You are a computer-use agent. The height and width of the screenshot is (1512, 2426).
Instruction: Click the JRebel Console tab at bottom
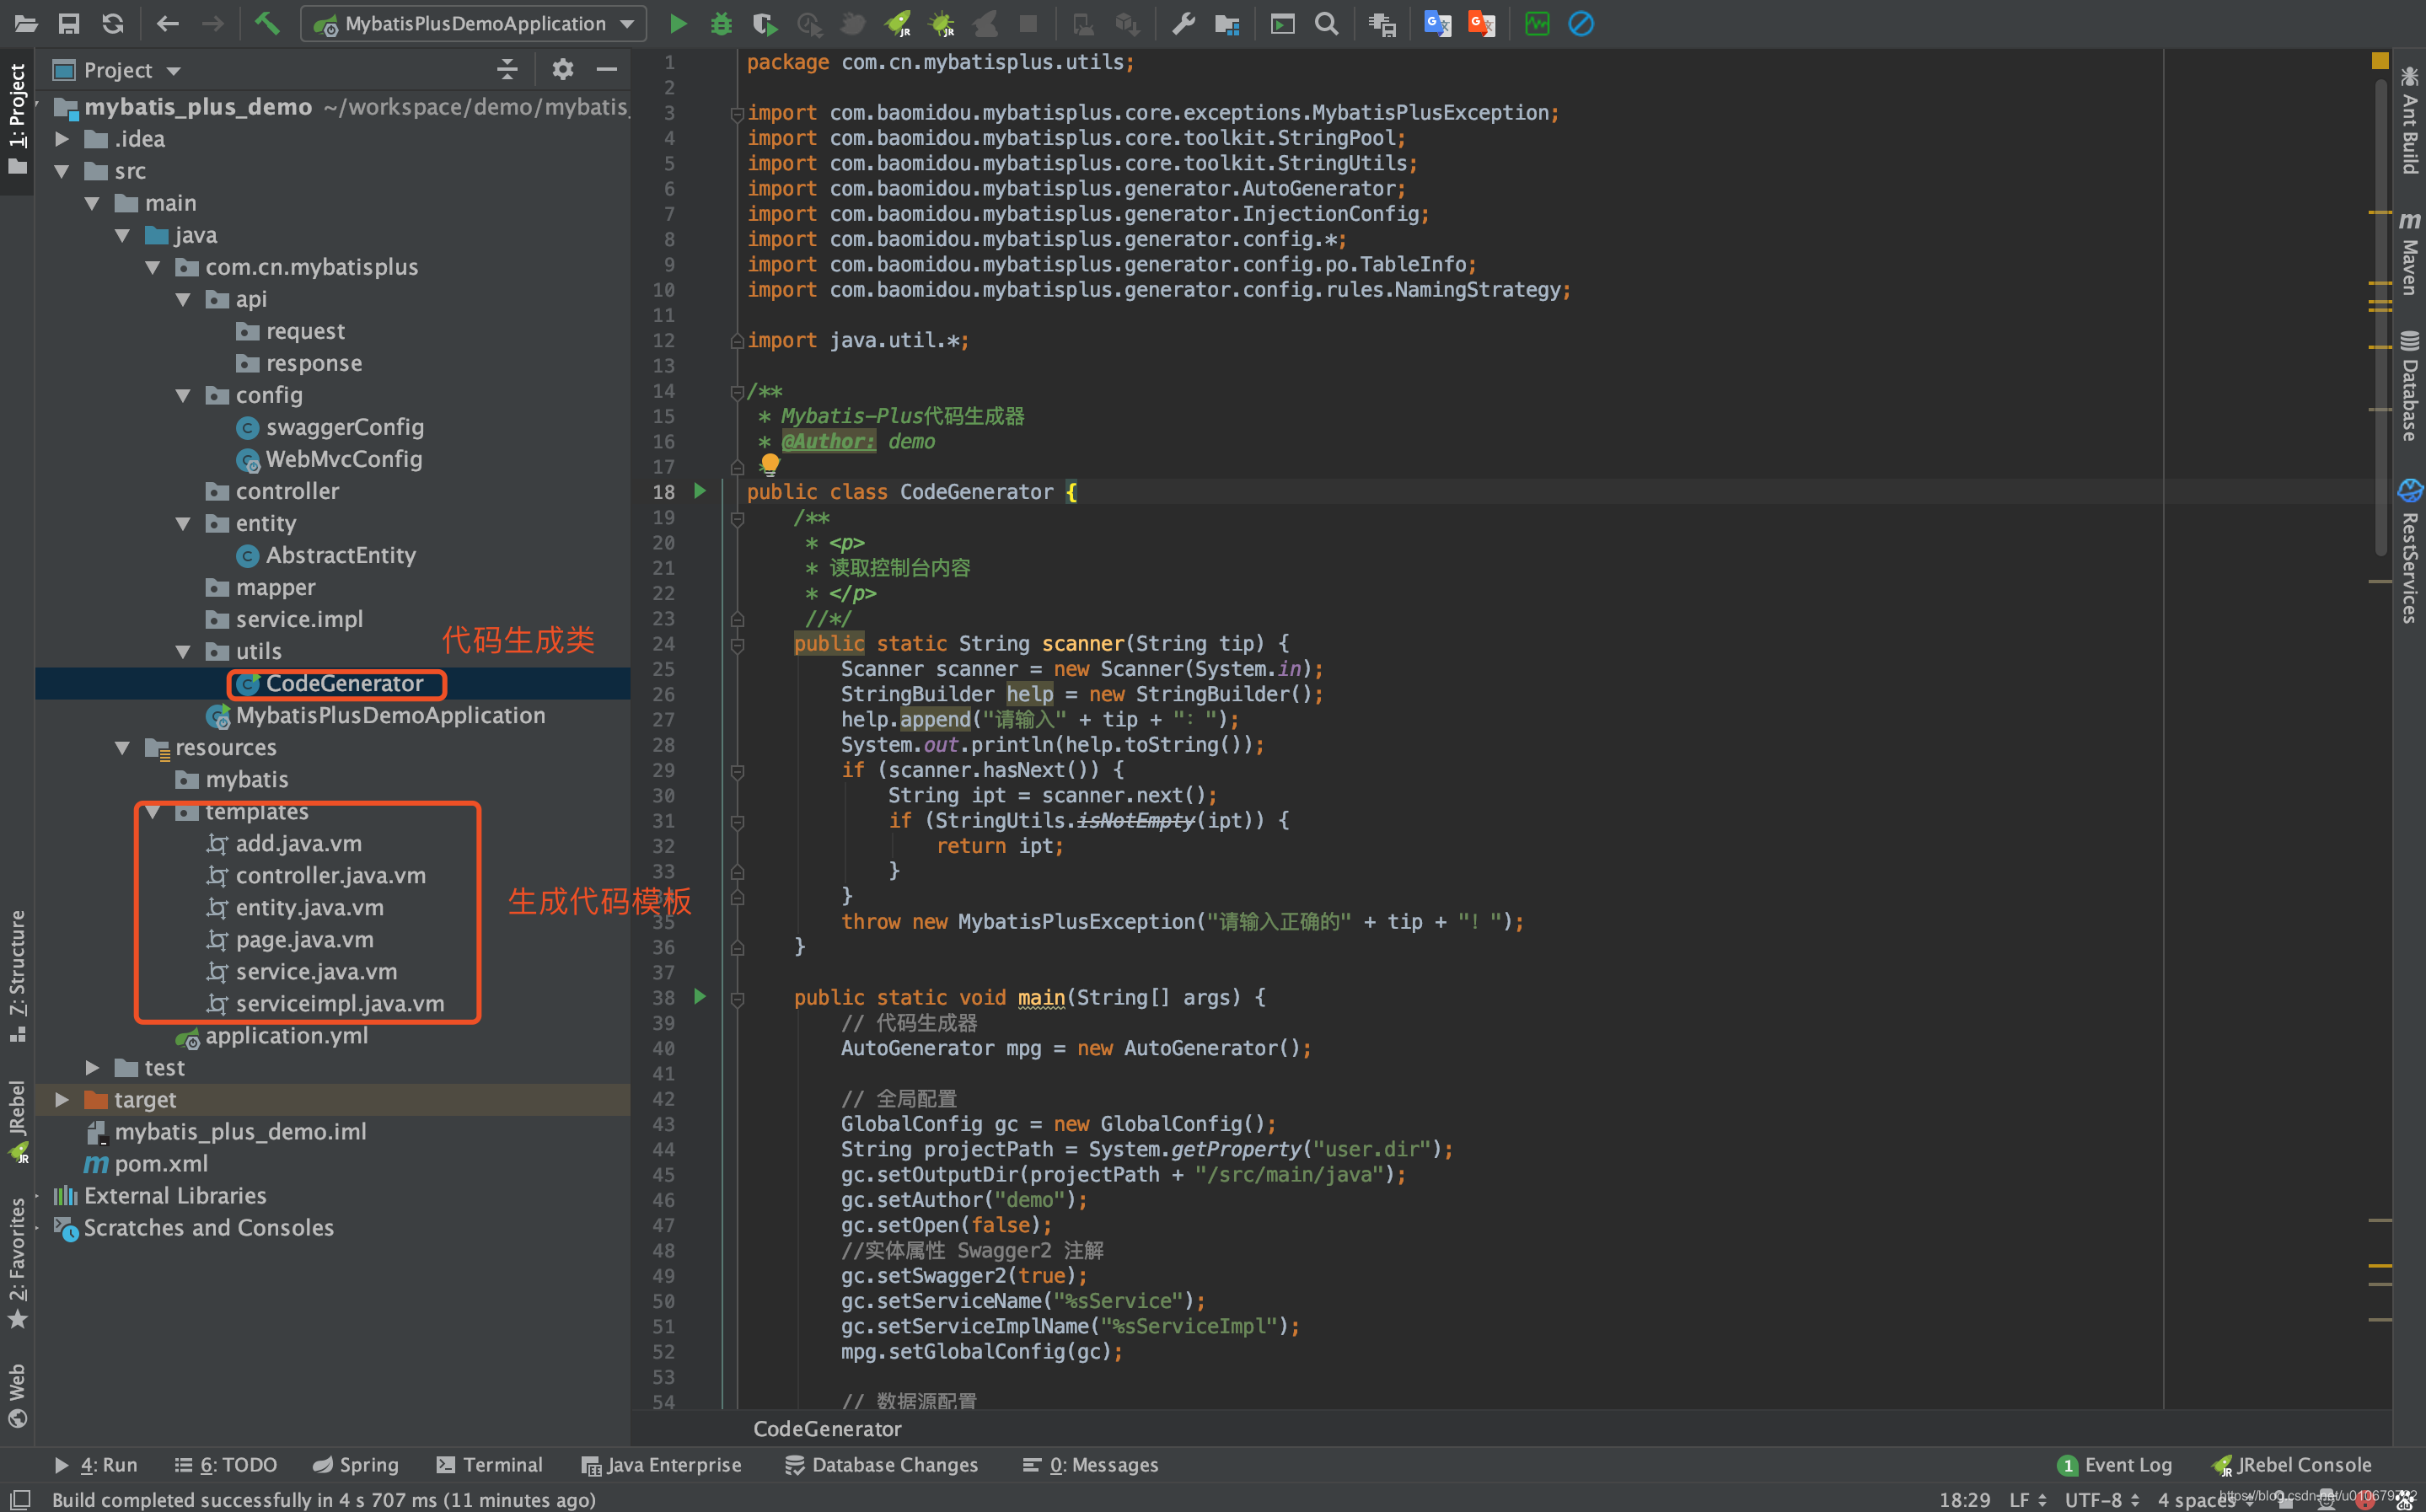2299,1463
